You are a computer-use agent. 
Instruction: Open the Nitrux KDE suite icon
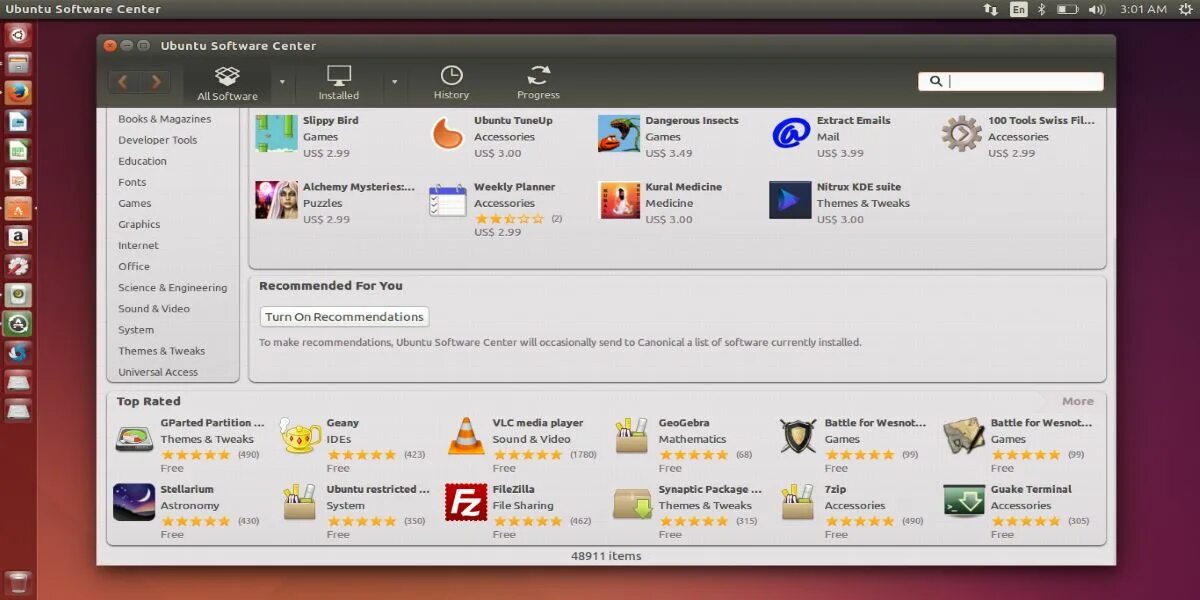tap(790, 200)
